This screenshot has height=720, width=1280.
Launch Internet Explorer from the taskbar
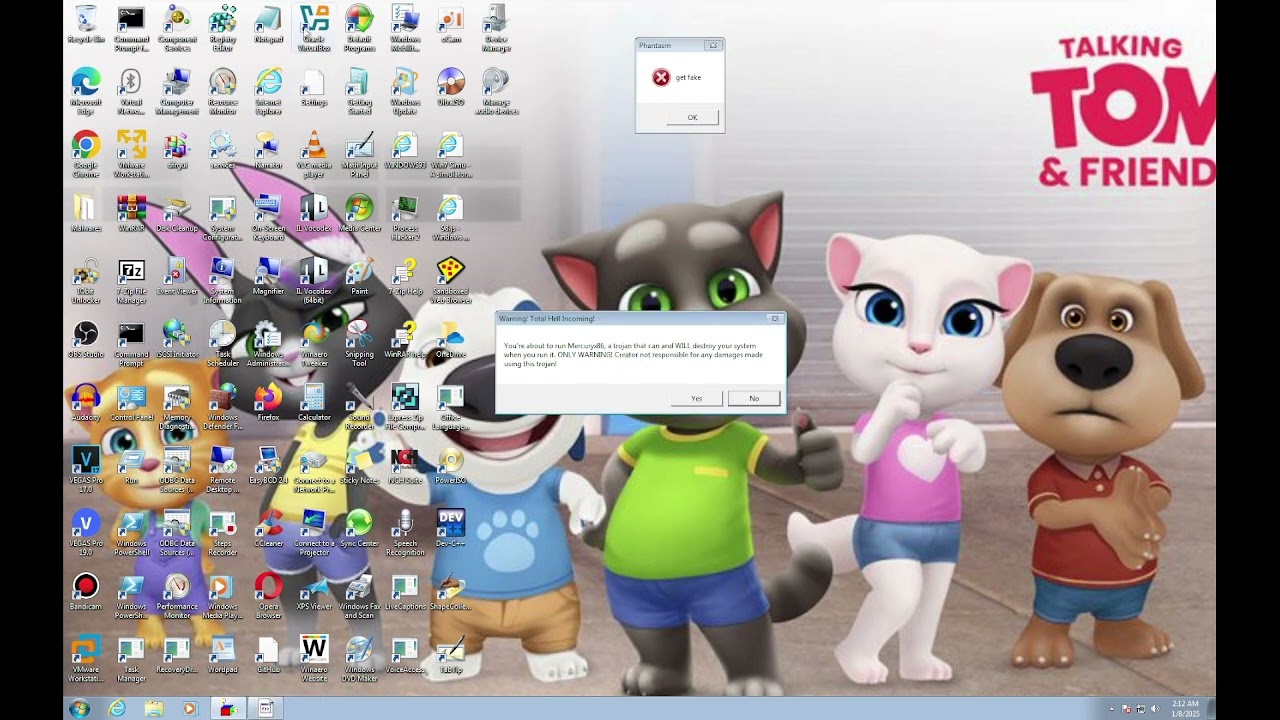pos(117,709)
